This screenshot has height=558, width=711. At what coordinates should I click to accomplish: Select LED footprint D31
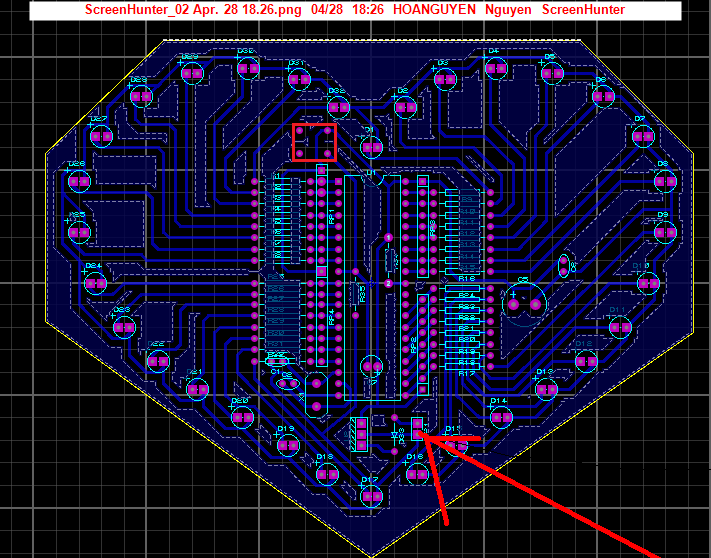coord(299,80)
